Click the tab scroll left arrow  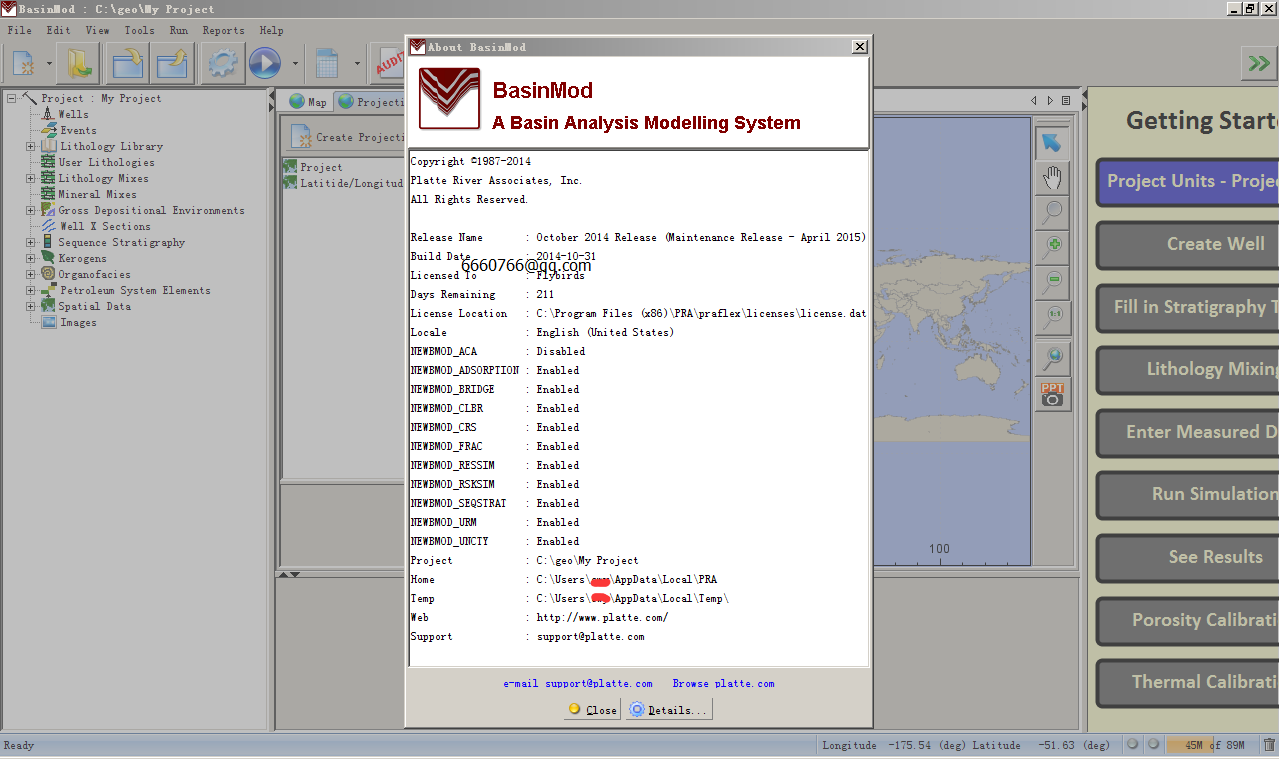tap(1035, 101)
